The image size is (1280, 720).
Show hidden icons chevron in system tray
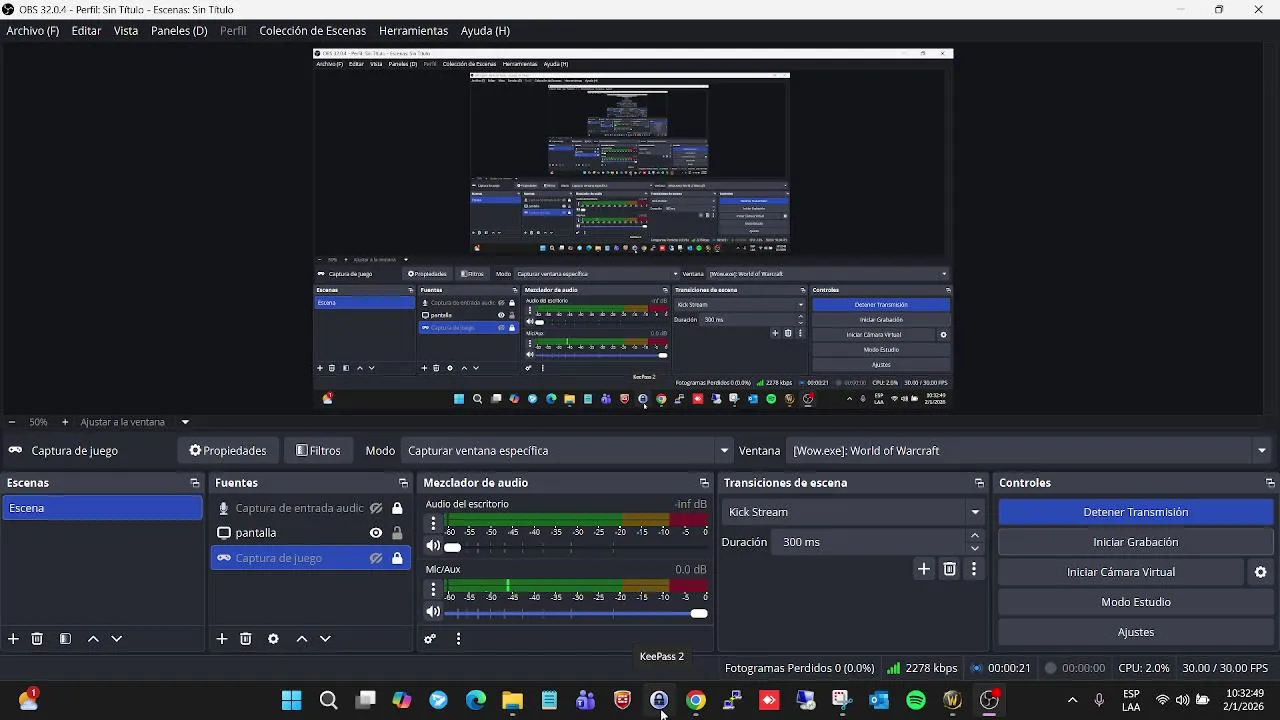point(1072,700)
